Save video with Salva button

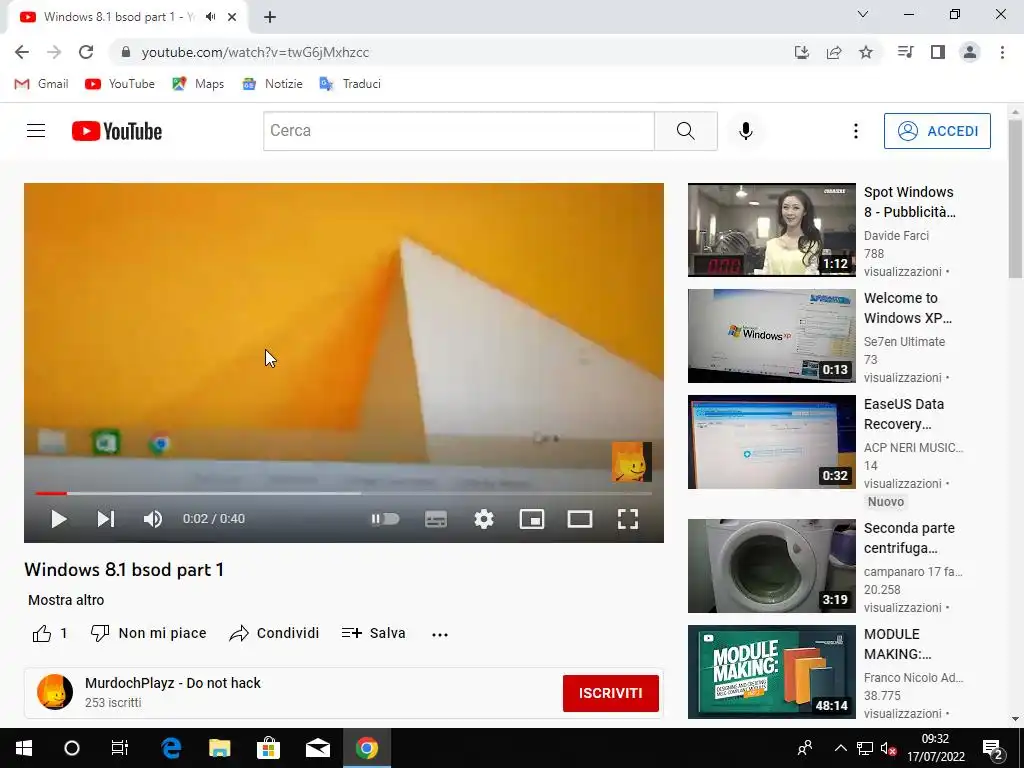coord(374,633)
